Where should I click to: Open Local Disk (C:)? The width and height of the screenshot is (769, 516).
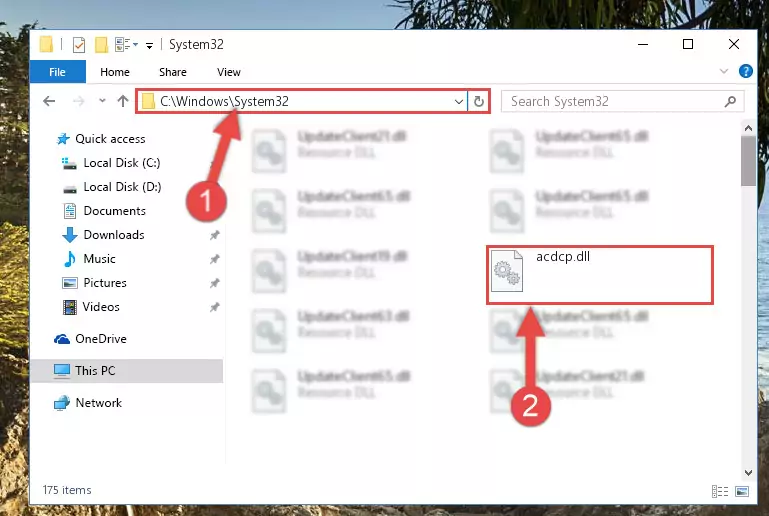122,163
